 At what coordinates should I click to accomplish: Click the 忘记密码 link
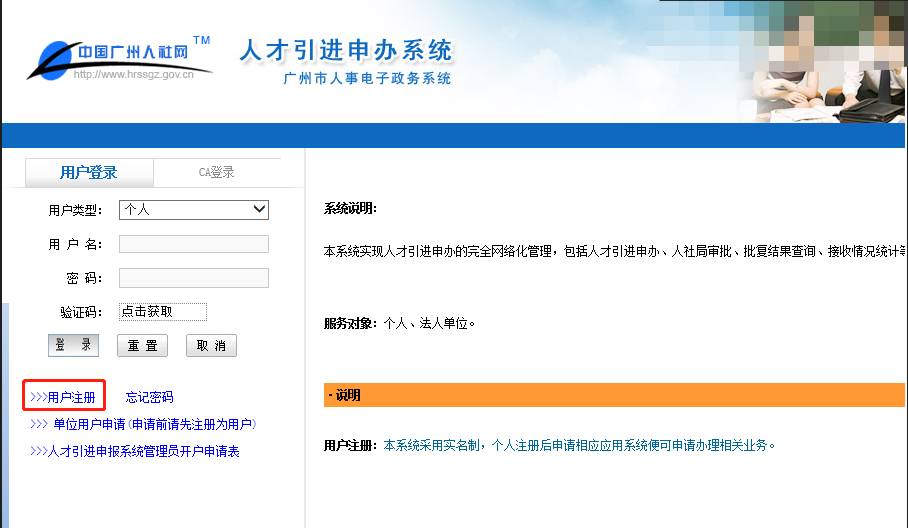(x=149, y=397)
